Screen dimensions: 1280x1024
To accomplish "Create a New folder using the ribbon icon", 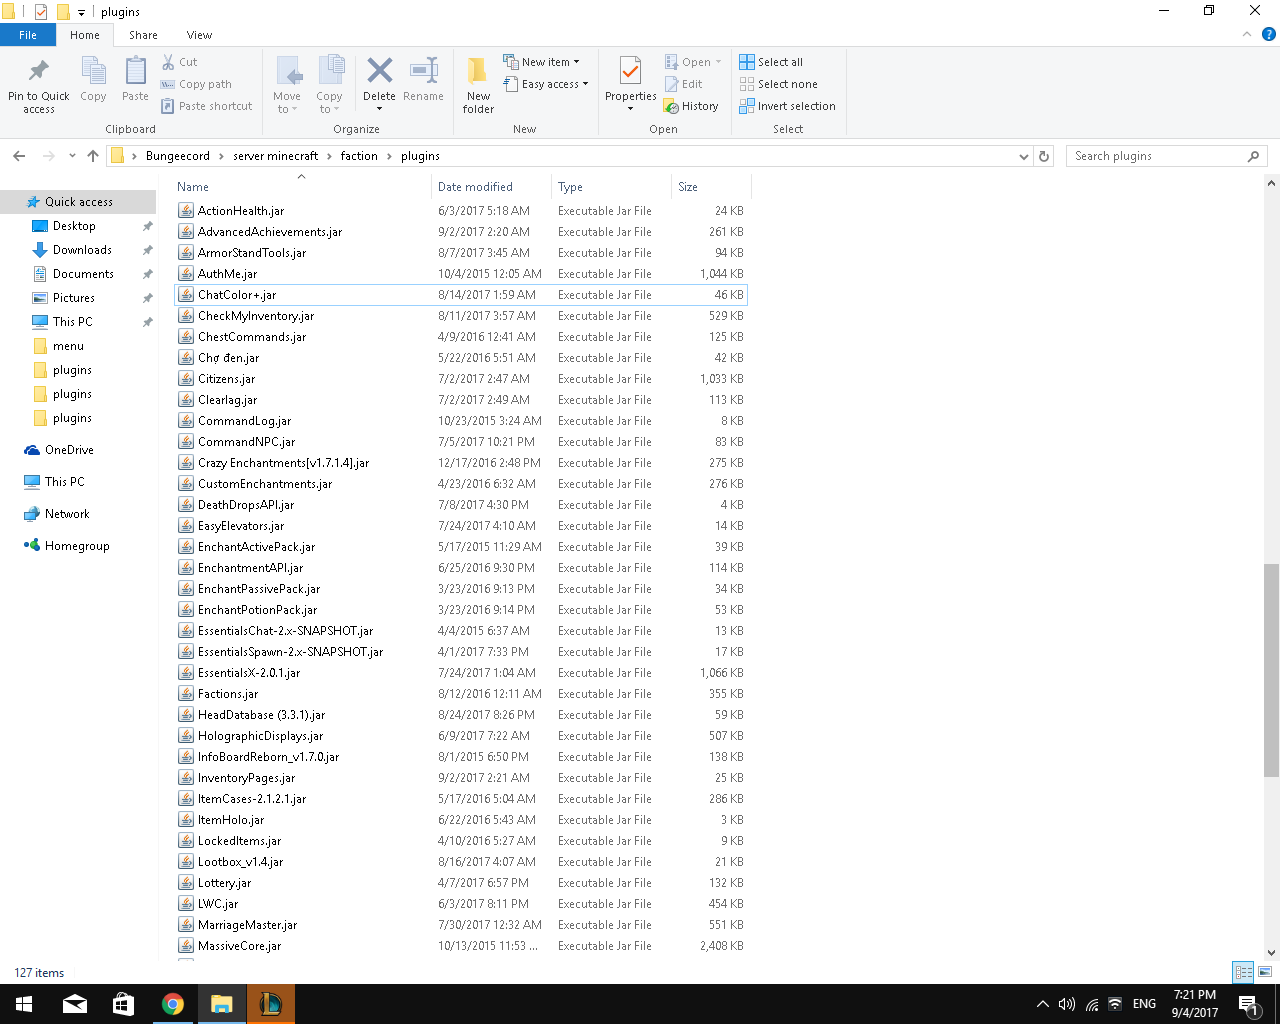I will tap(477, 84).
